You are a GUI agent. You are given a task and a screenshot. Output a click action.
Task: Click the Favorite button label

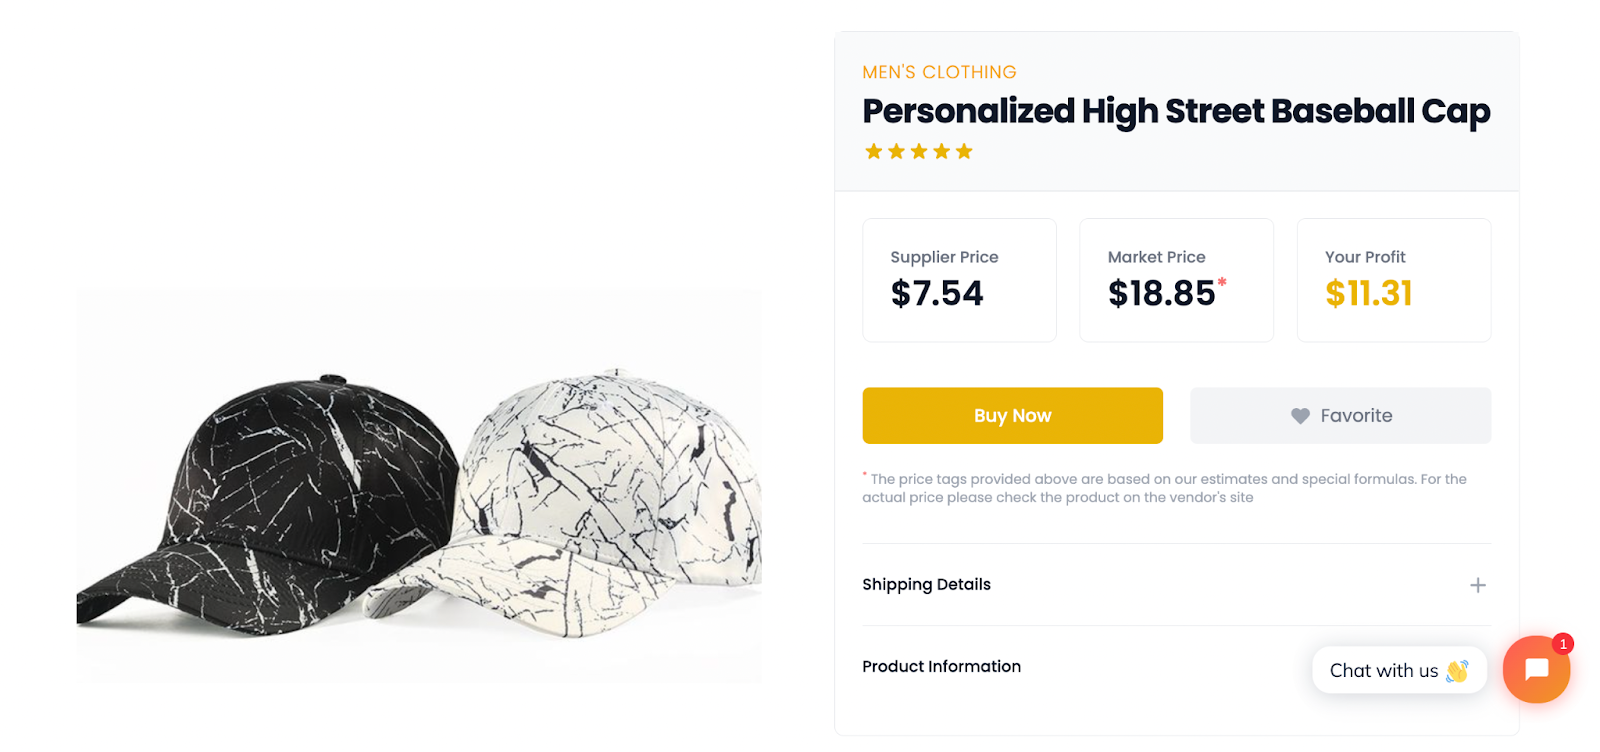(x=1356, y=416)
